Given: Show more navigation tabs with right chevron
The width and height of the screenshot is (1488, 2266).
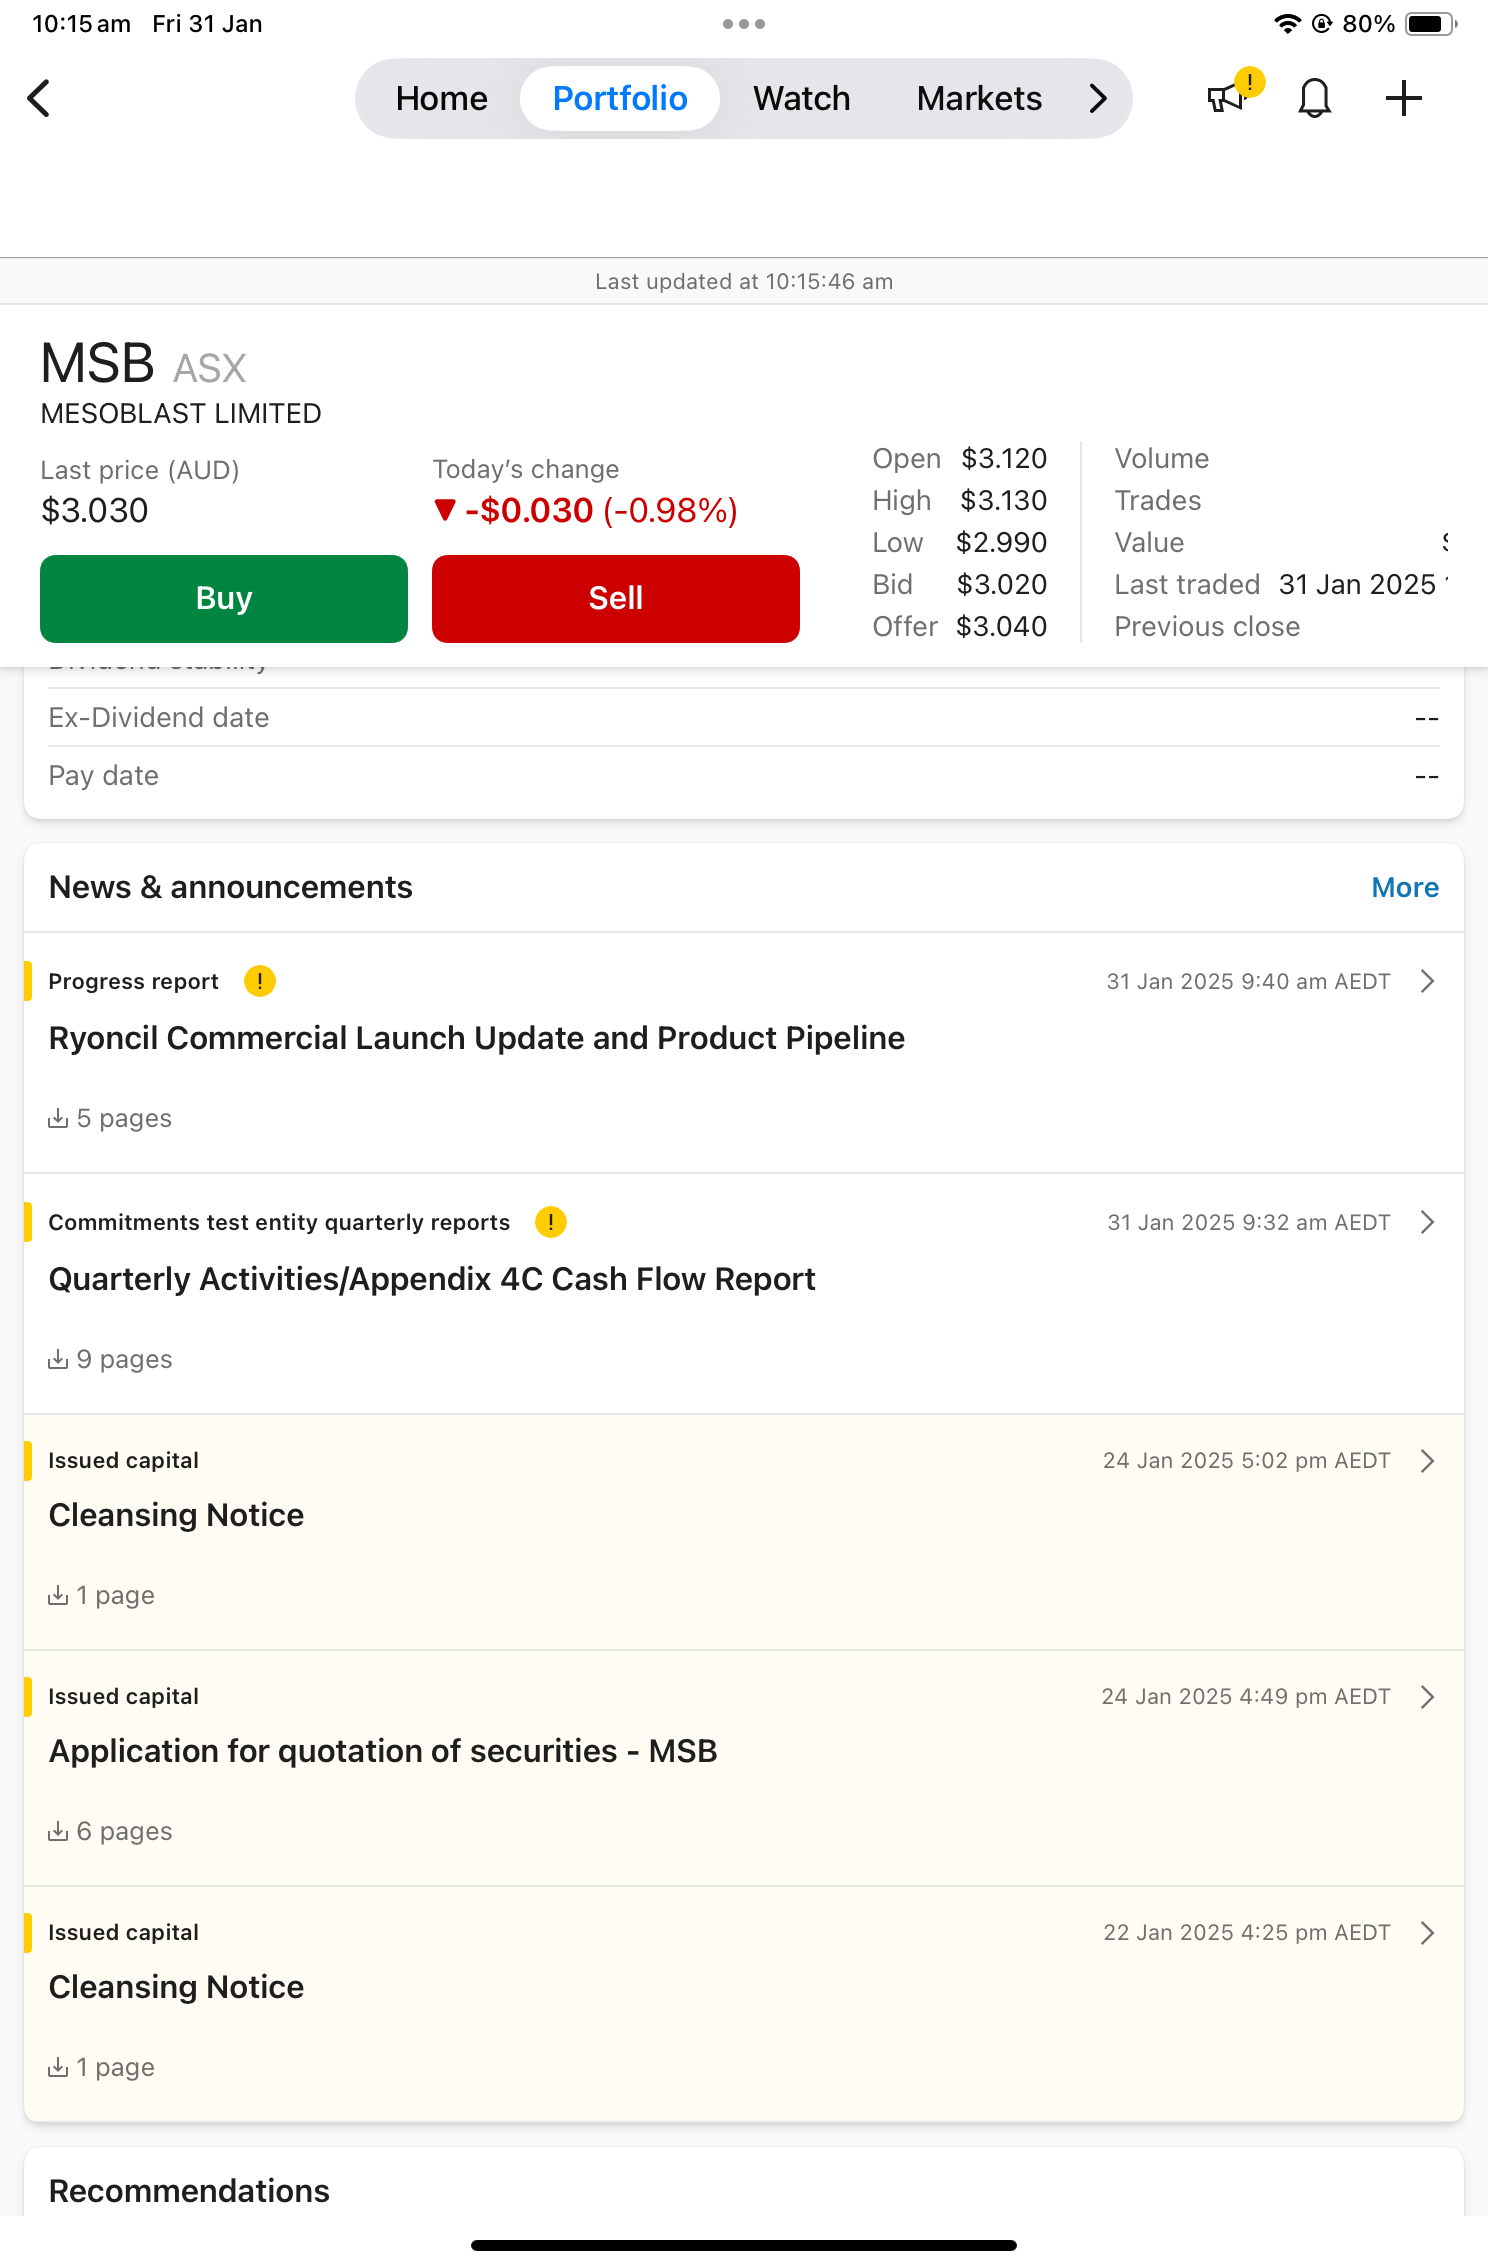Looking at the screenshot, I should [1098, 98].
